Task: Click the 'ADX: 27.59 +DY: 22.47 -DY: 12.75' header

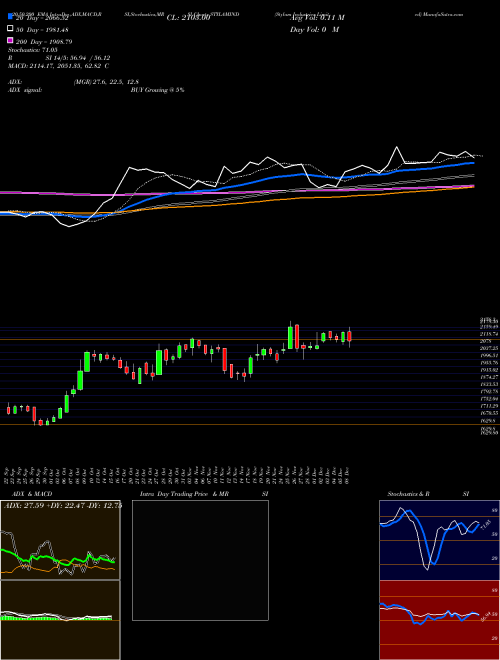Action: click(63, 505)
